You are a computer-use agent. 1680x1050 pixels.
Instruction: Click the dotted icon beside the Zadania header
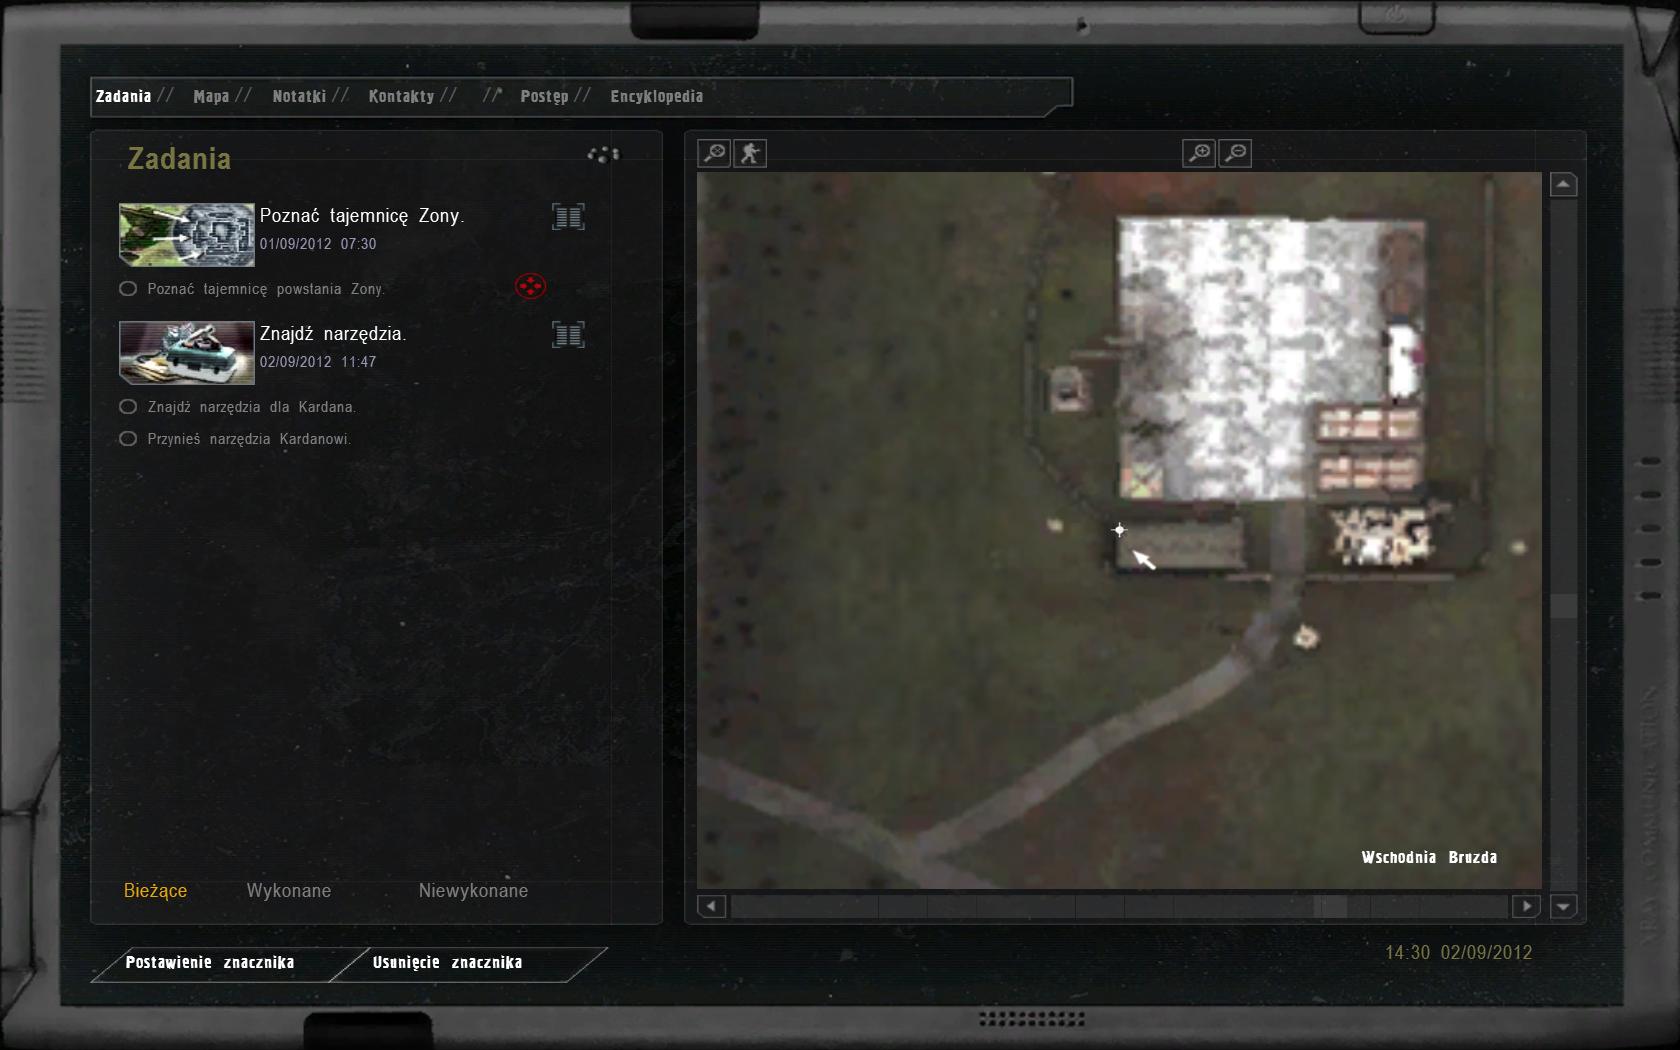click(603, 154)
